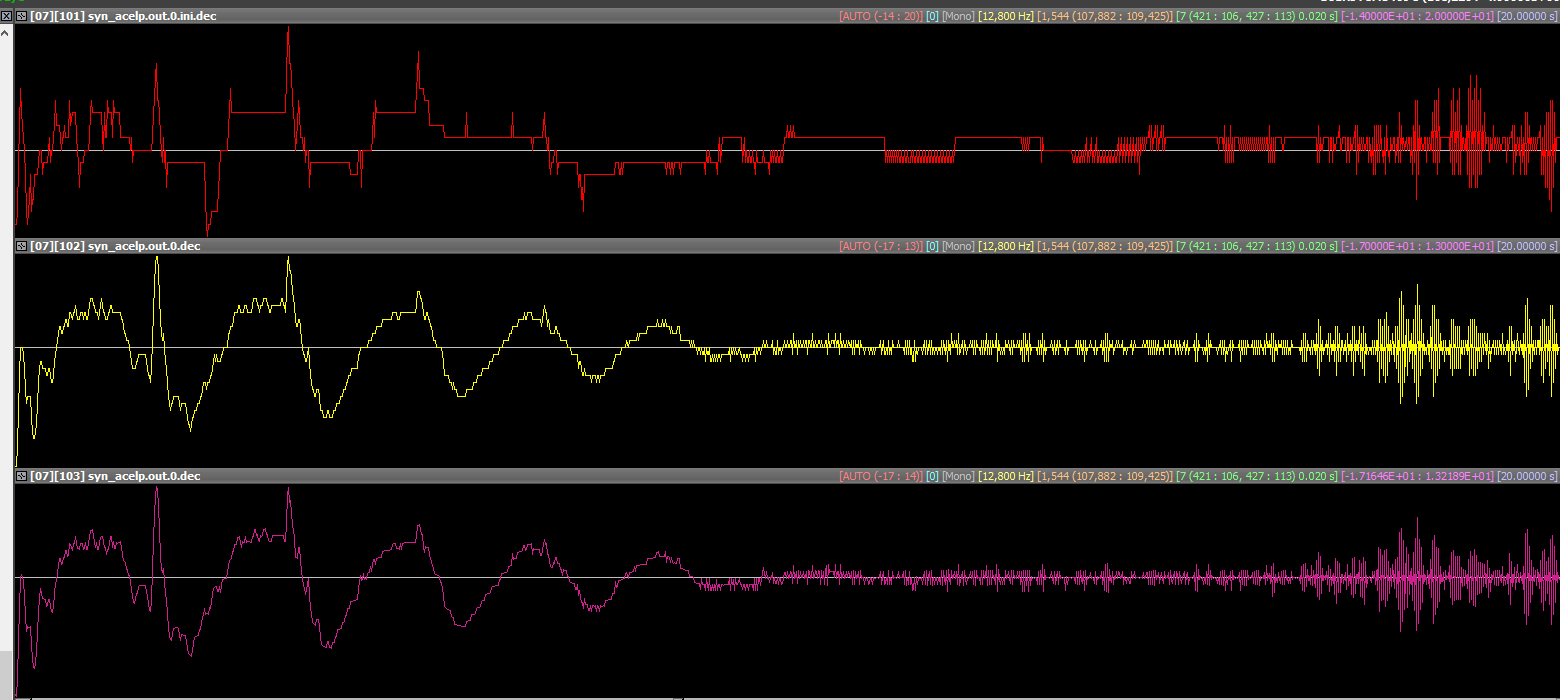
Task: Open the Mono channel option on track 101
Action: (957, 16)
